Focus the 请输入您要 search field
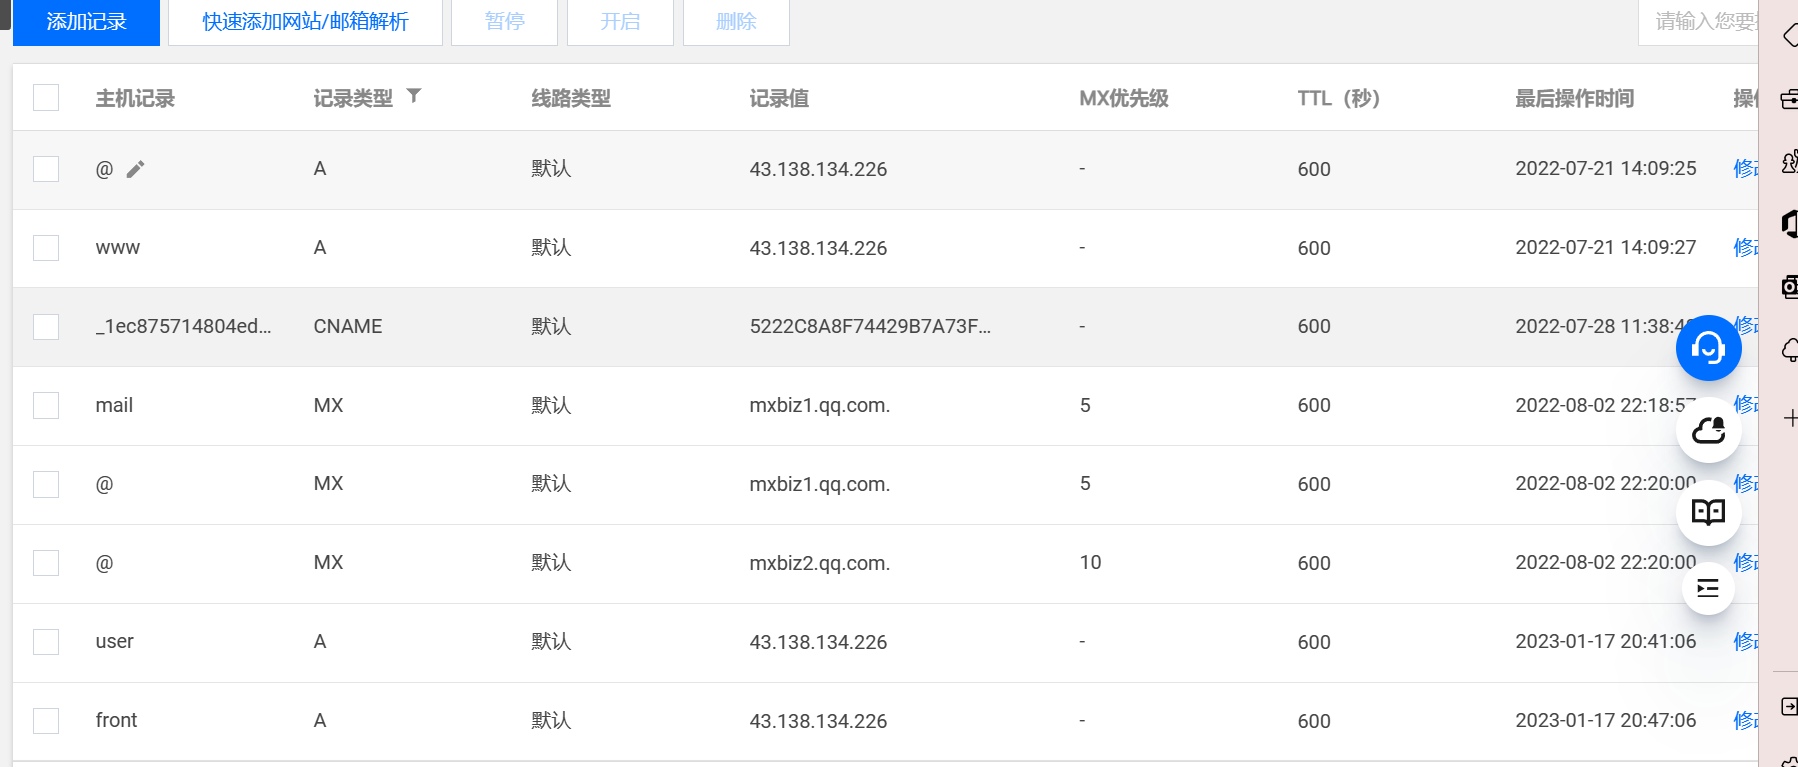Viewport: 1798px width, 767px height. 1698,22
